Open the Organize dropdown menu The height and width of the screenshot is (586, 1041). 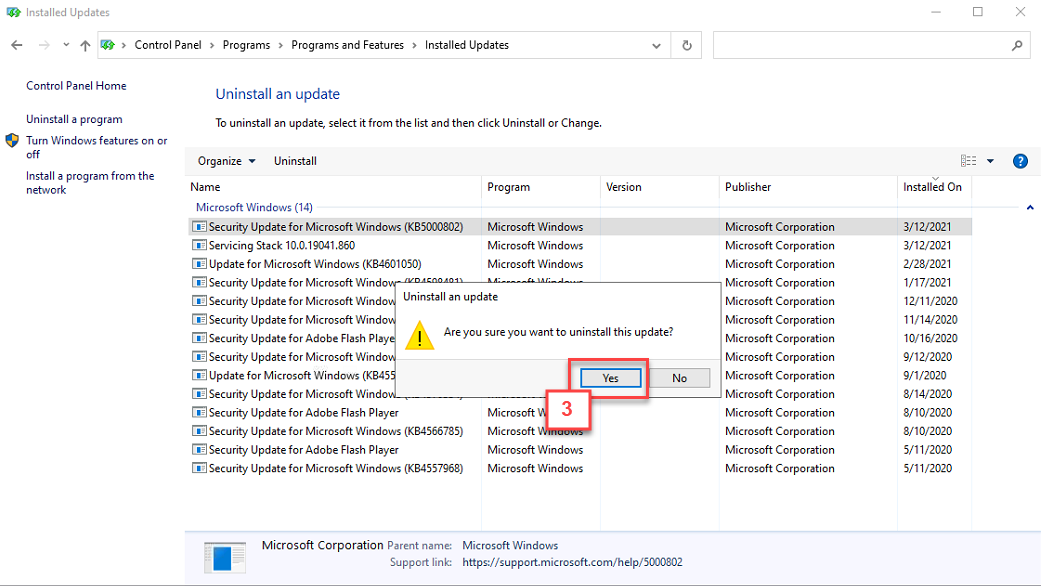[x=226, y=161]
